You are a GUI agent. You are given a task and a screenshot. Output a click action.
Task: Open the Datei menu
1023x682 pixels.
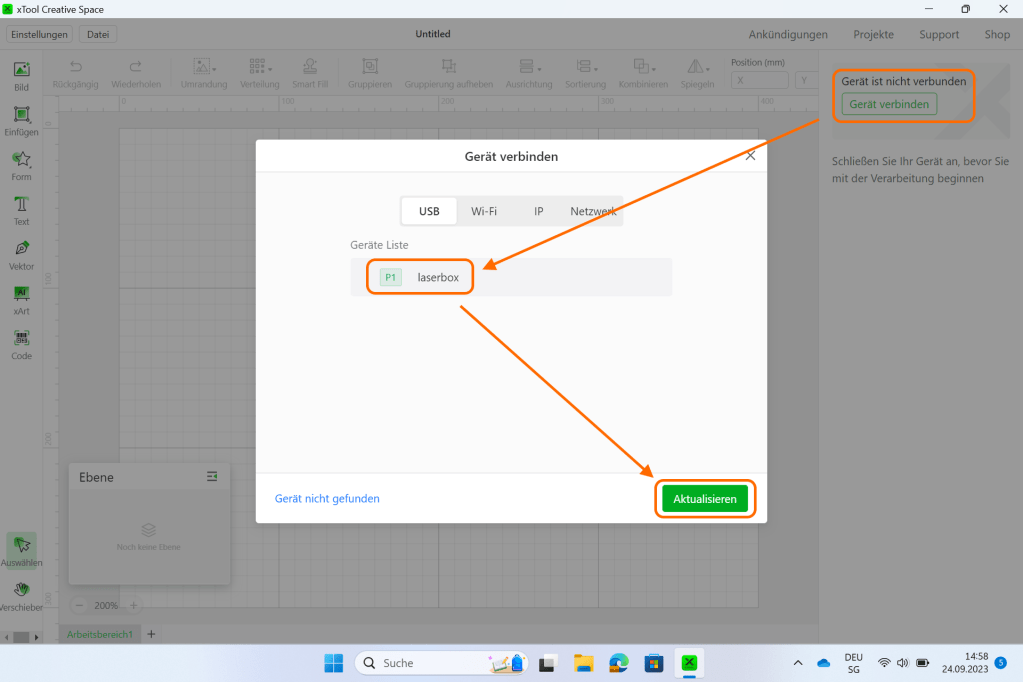98,34
